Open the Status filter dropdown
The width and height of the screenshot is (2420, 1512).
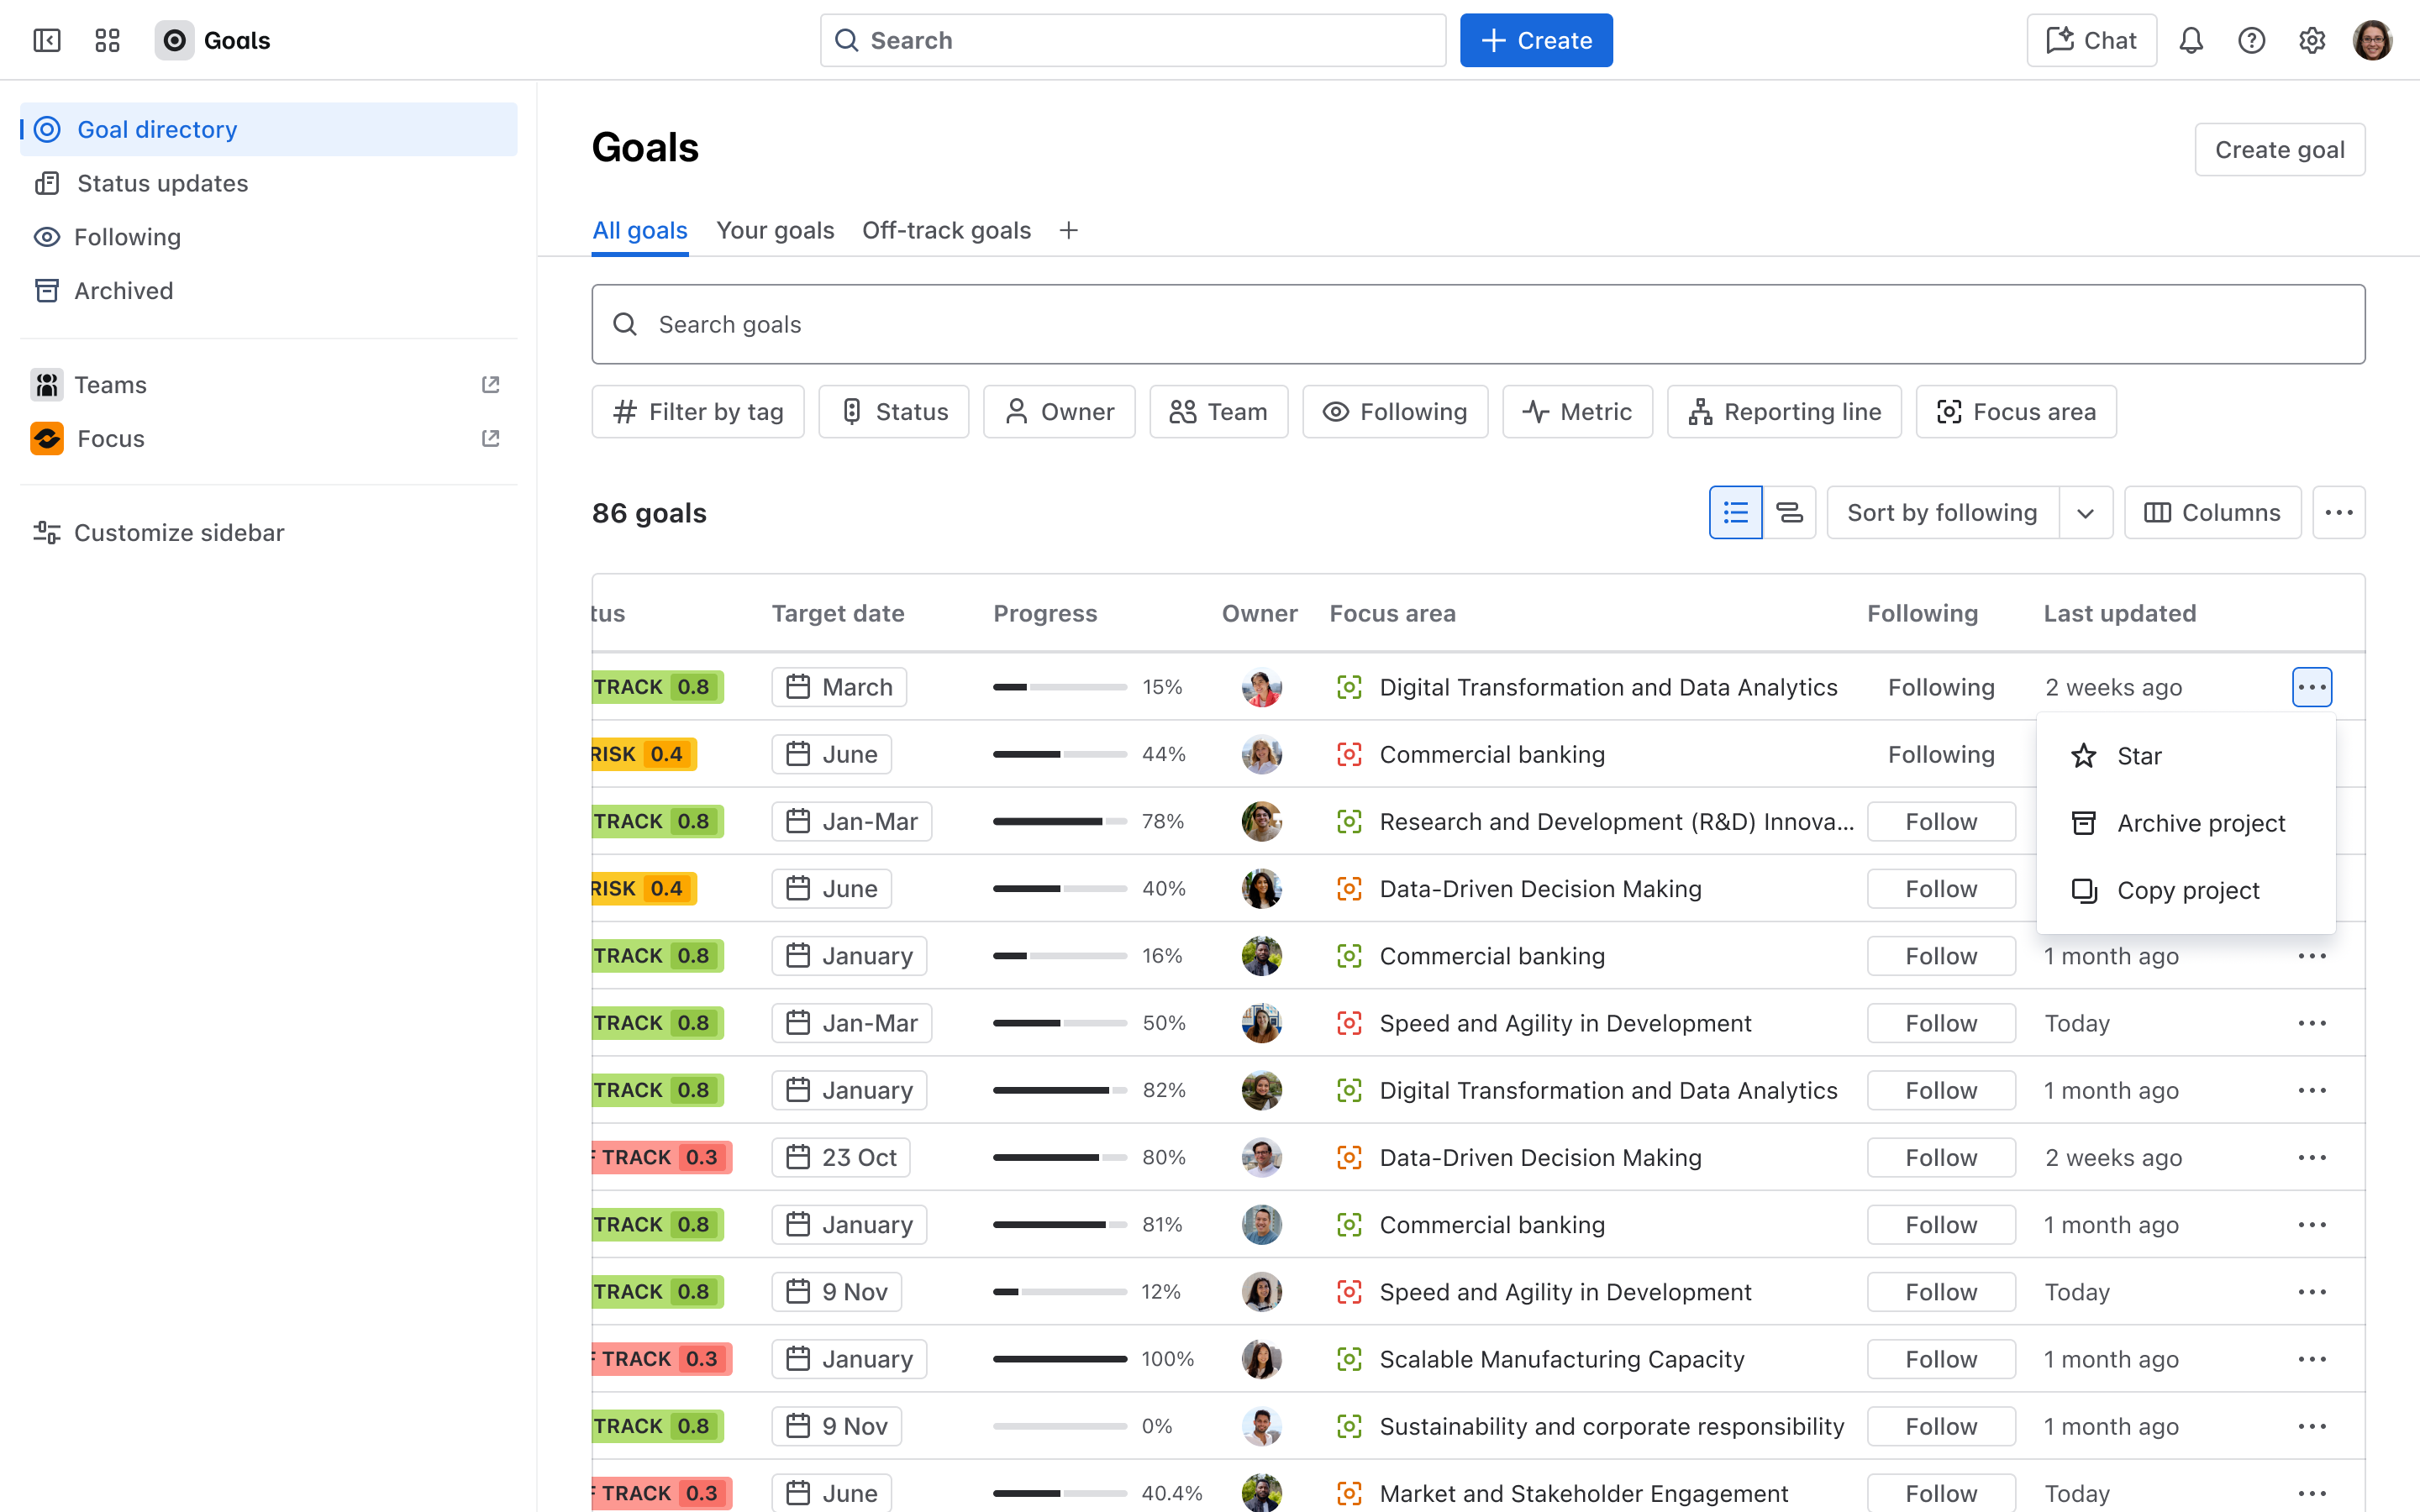tap(893, 411)
